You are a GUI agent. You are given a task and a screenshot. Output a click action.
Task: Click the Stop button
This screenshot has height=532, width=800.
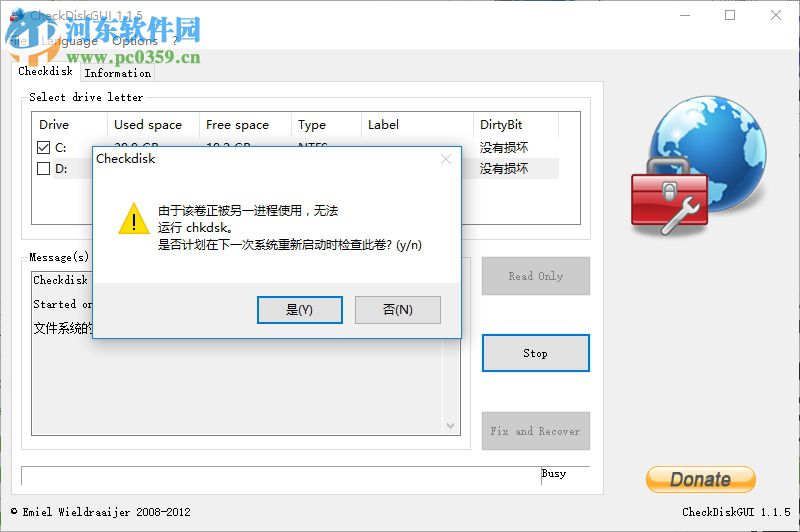pyautogui.click(x=536, y=353)
